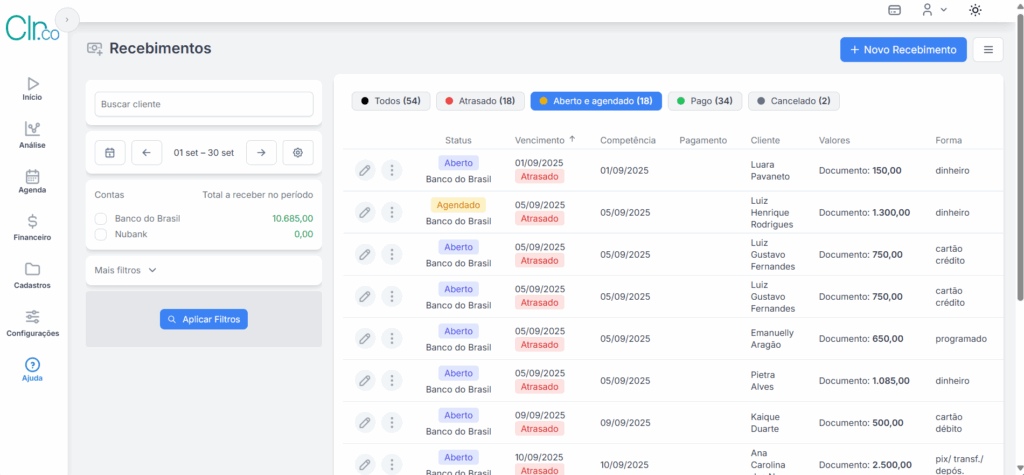Open the Análise chart icon

tap(32, 129)
